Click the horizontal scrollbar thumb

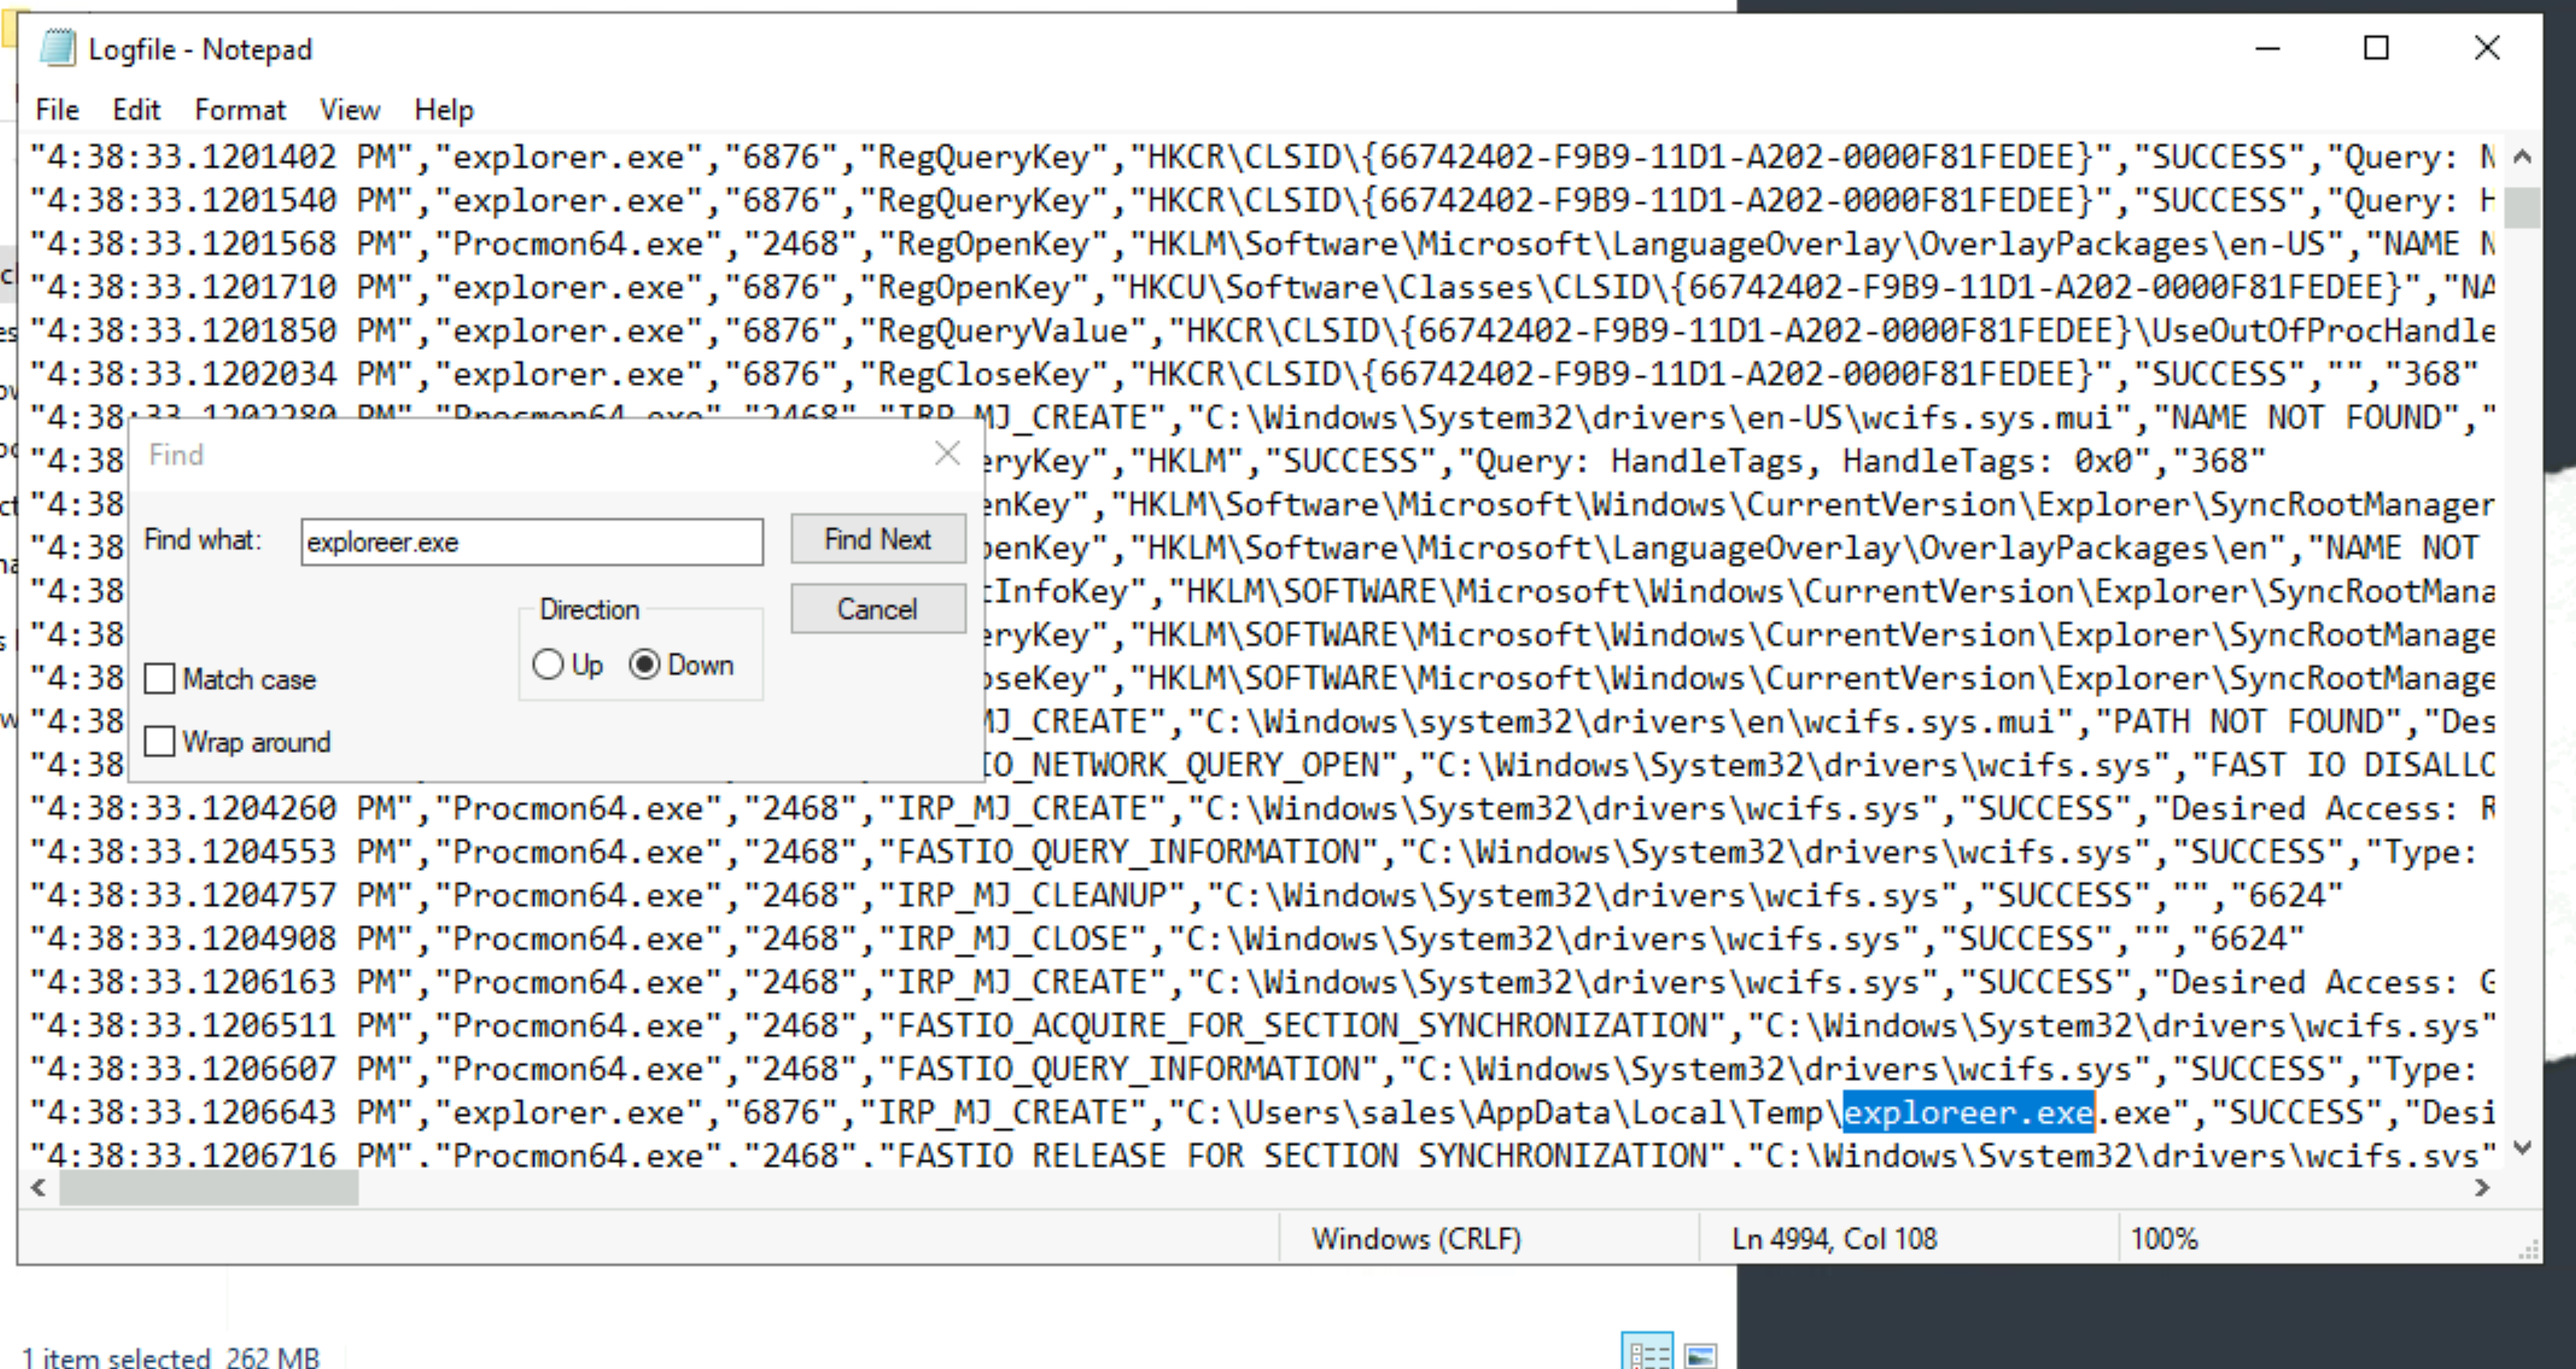click(x=208, y=1188)
